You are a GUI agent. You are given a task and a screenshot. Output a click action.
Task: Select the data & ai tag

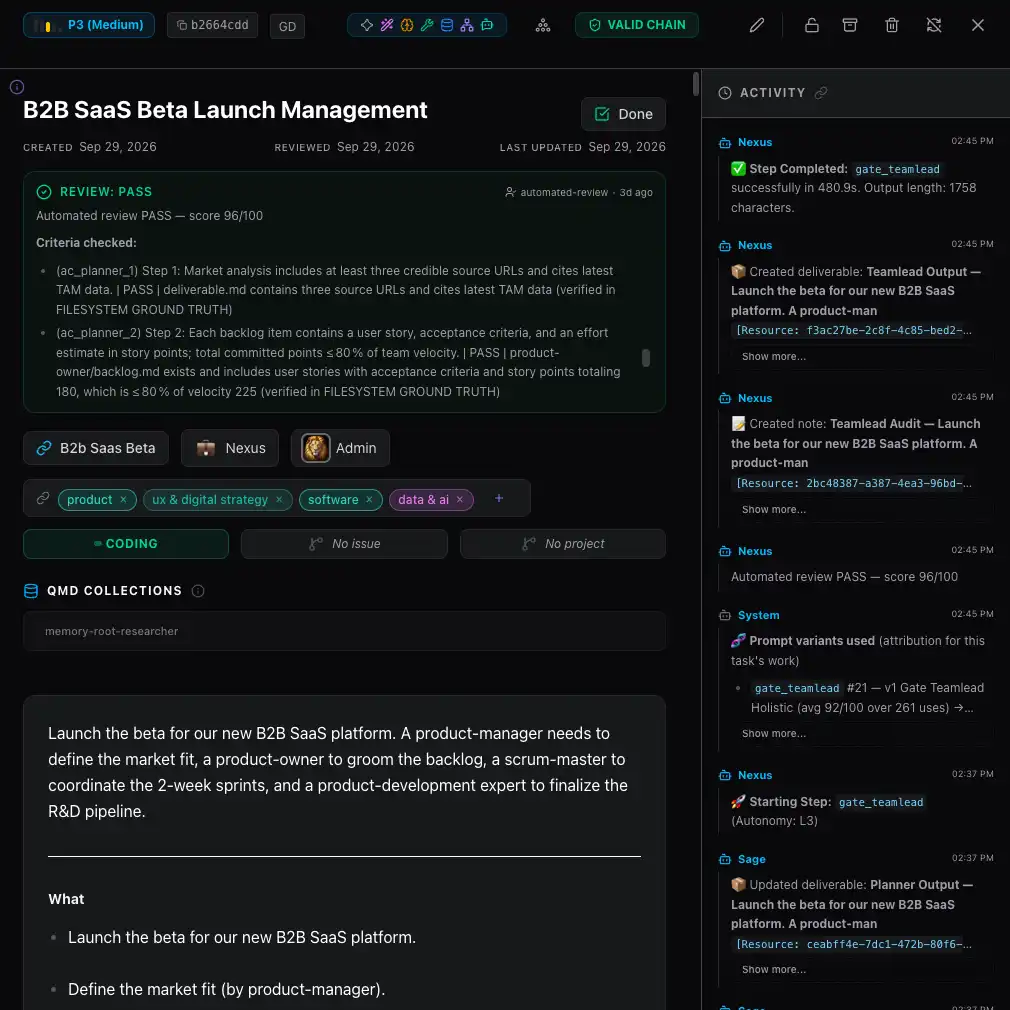pyautogui.click(x=423, y=500)
